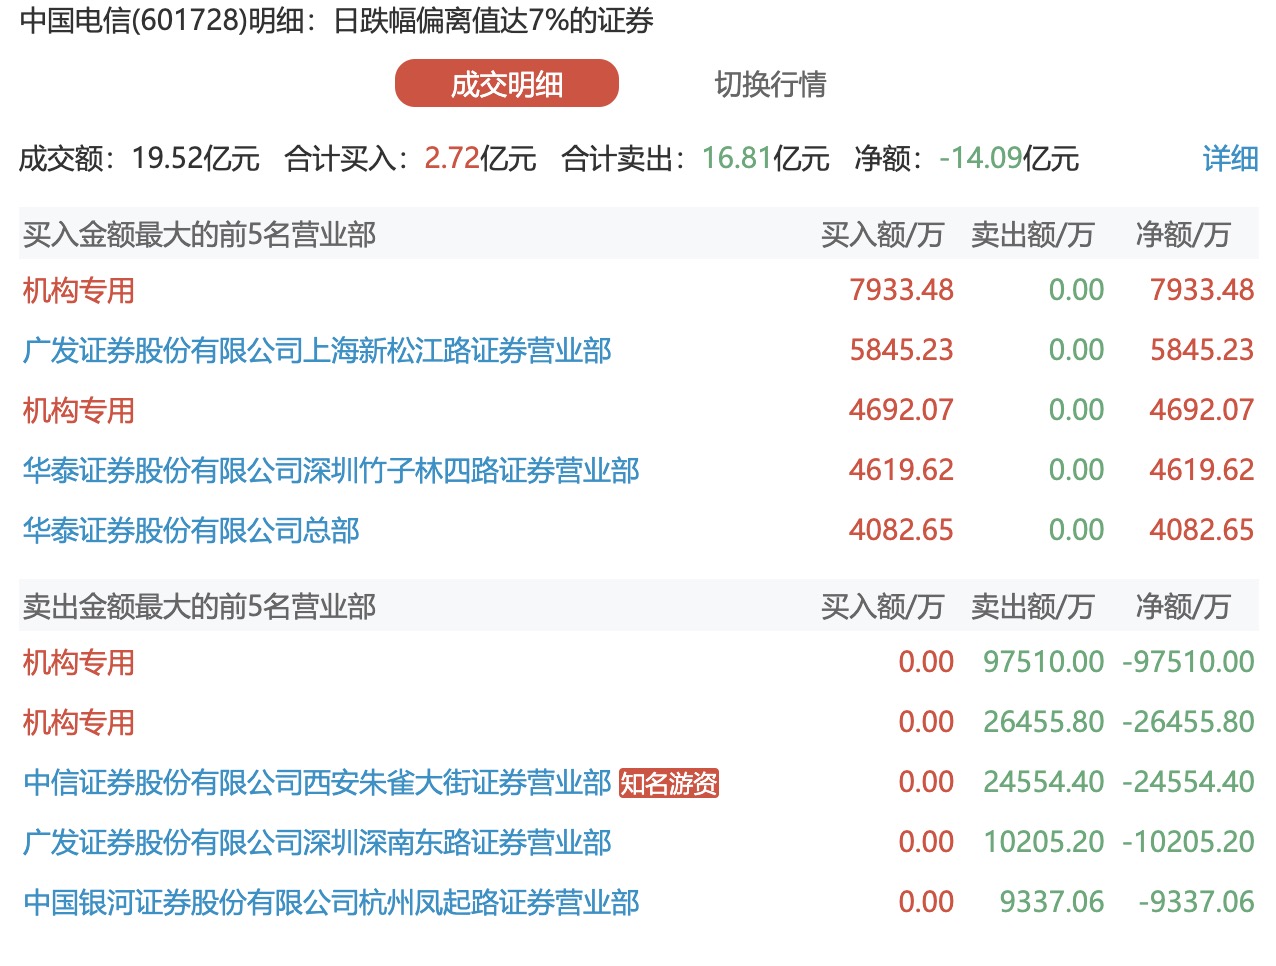Open 中信证券西安朱雀大街证券营业部 link
This screenshot has width=1276, height=966.
pos(317,783)
